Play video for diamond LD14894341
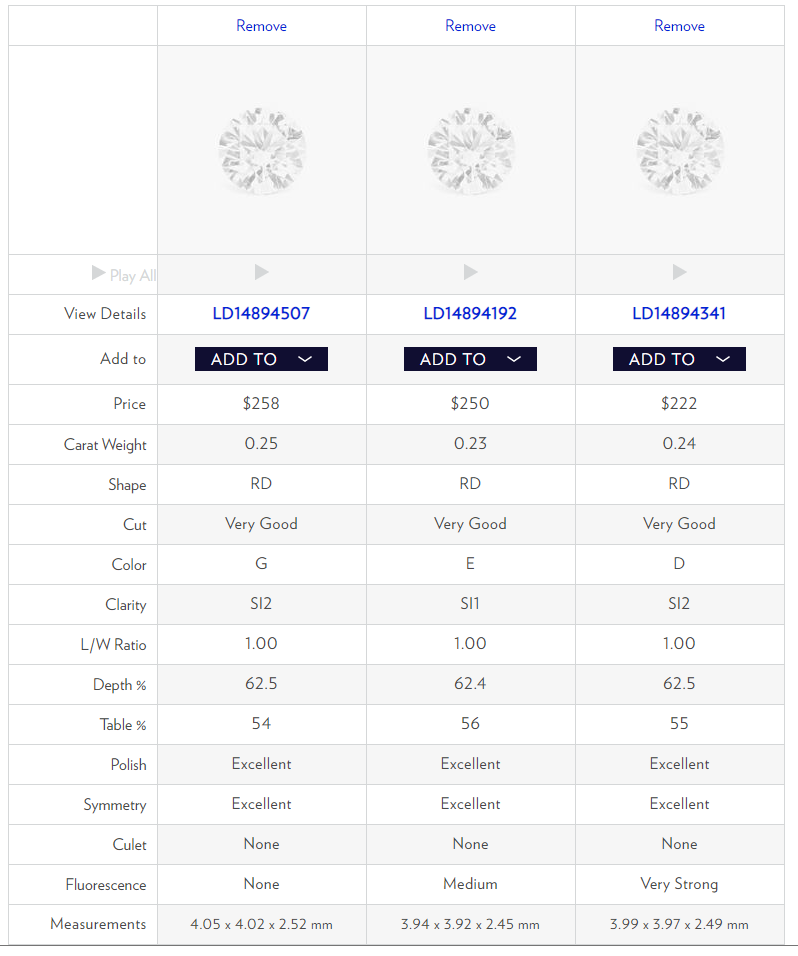The height and width of the screenshot is (956, 798). tap(679, 272)
